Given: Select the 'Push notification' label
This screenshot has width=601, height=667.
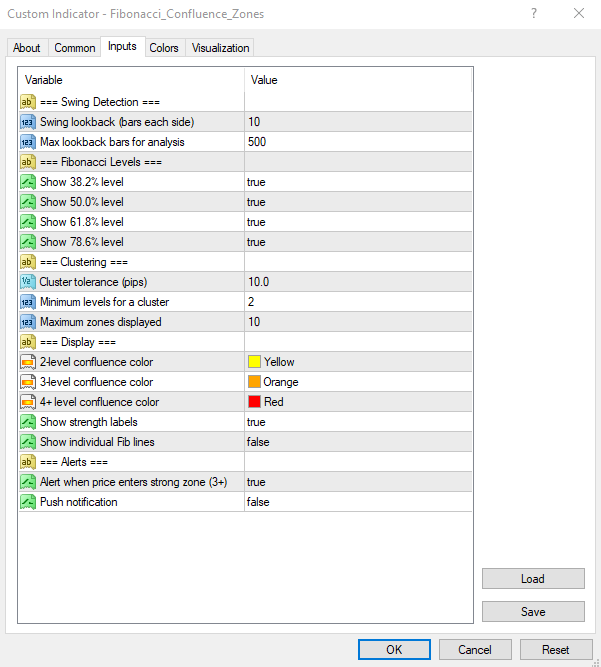Looking at the screenshot, I should (79, 502).
